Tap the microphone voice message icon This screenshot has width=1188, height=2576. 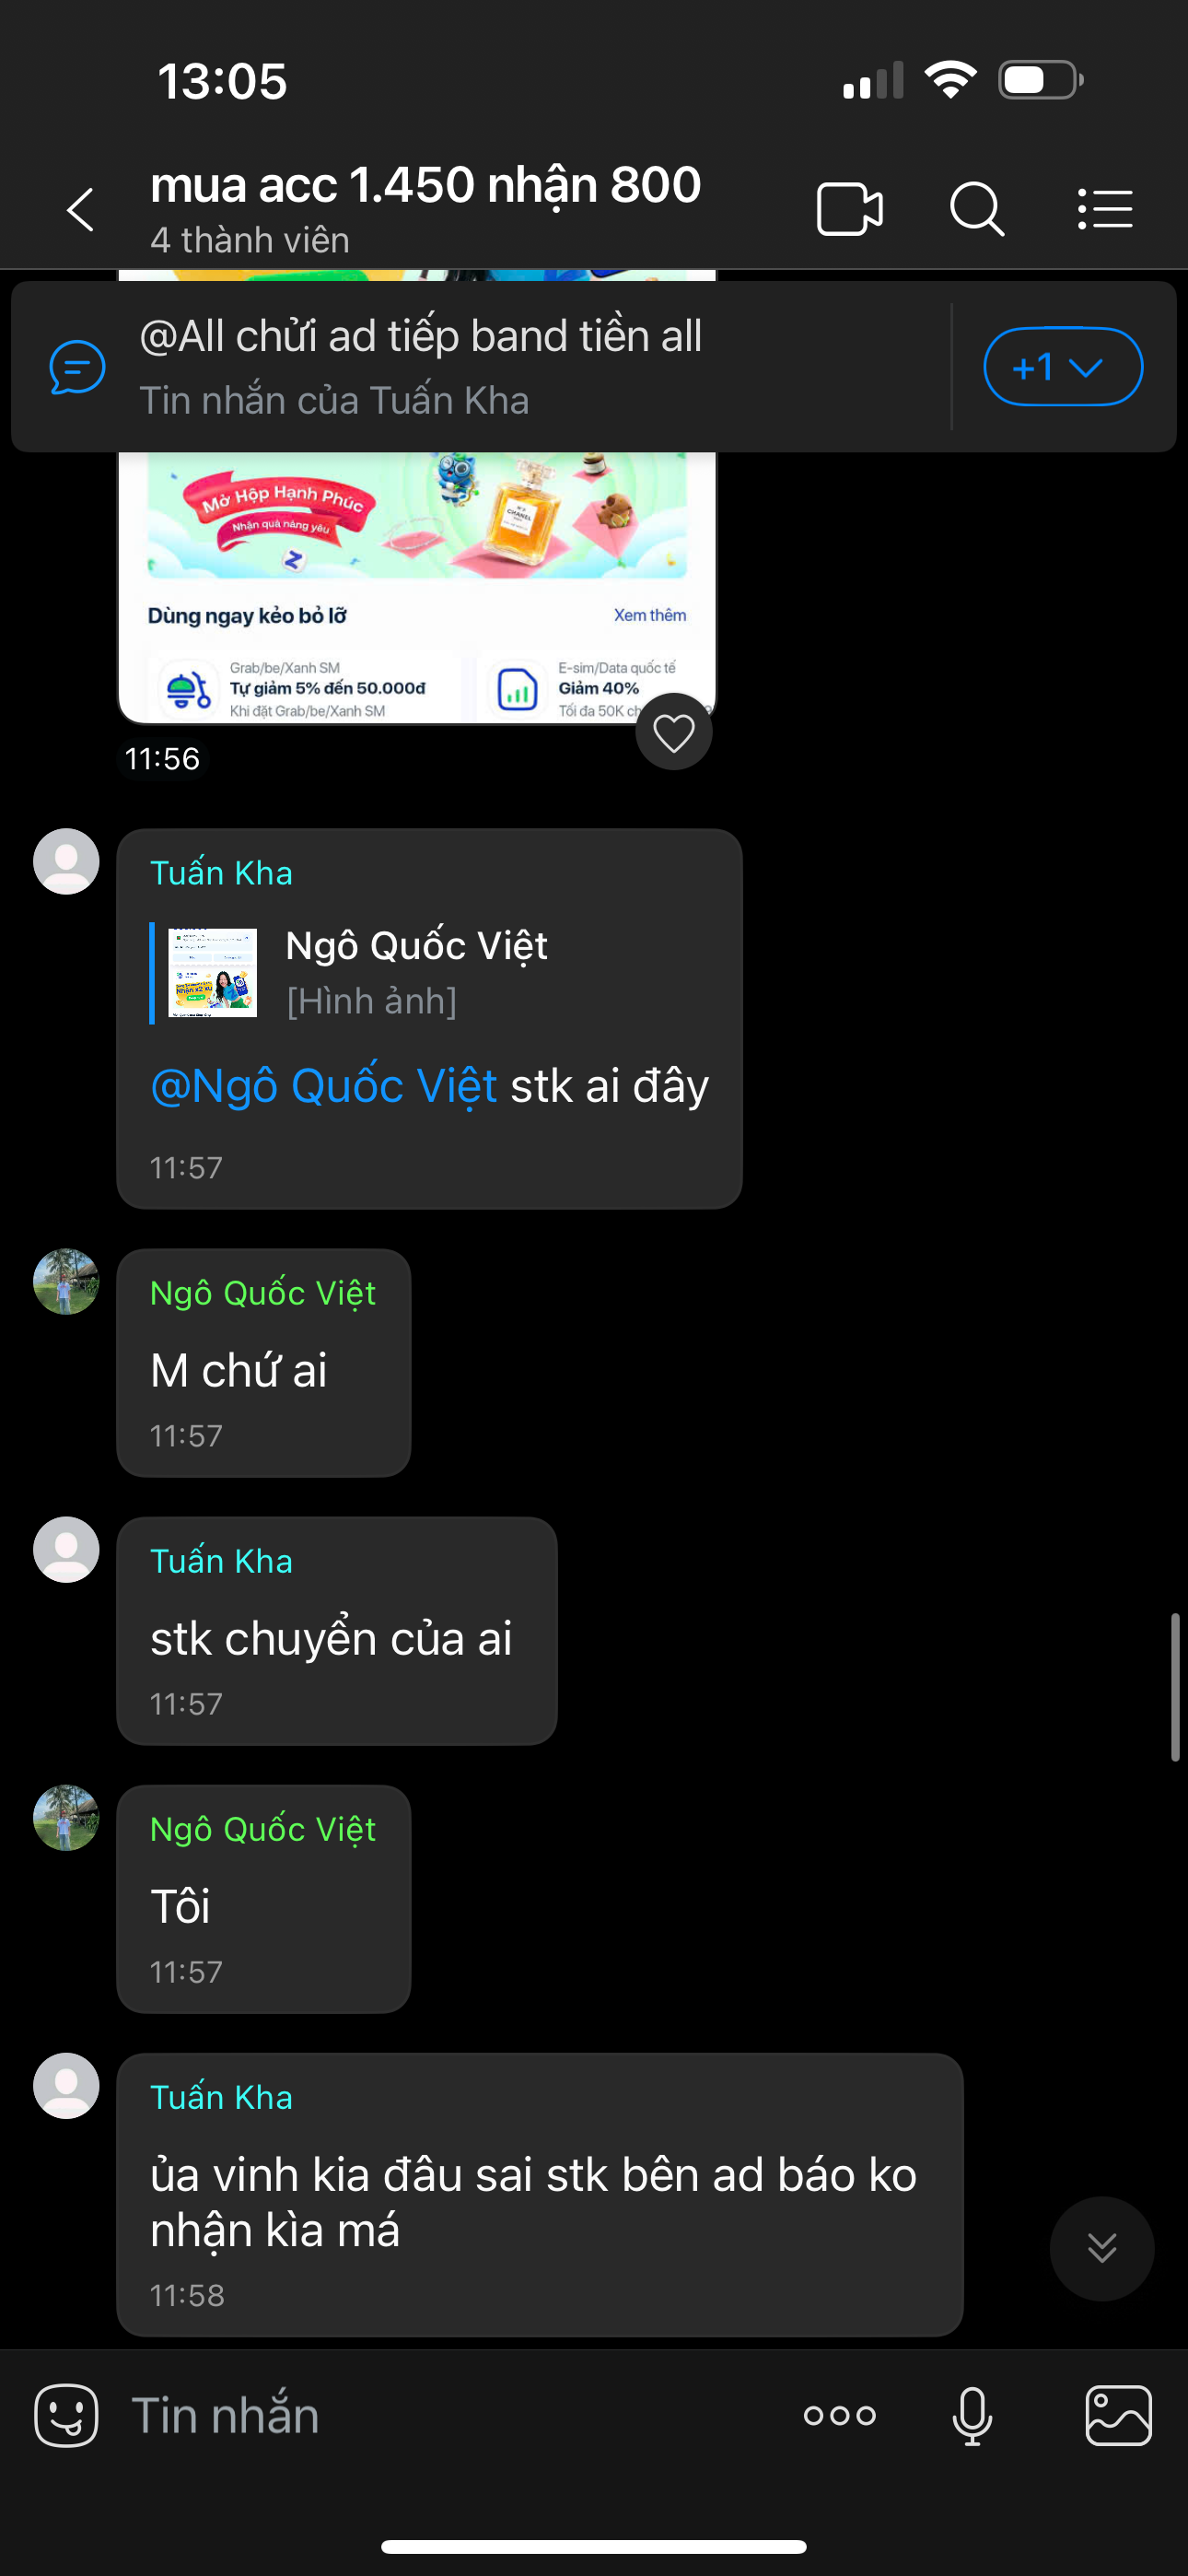click(x=972, y=2416)
